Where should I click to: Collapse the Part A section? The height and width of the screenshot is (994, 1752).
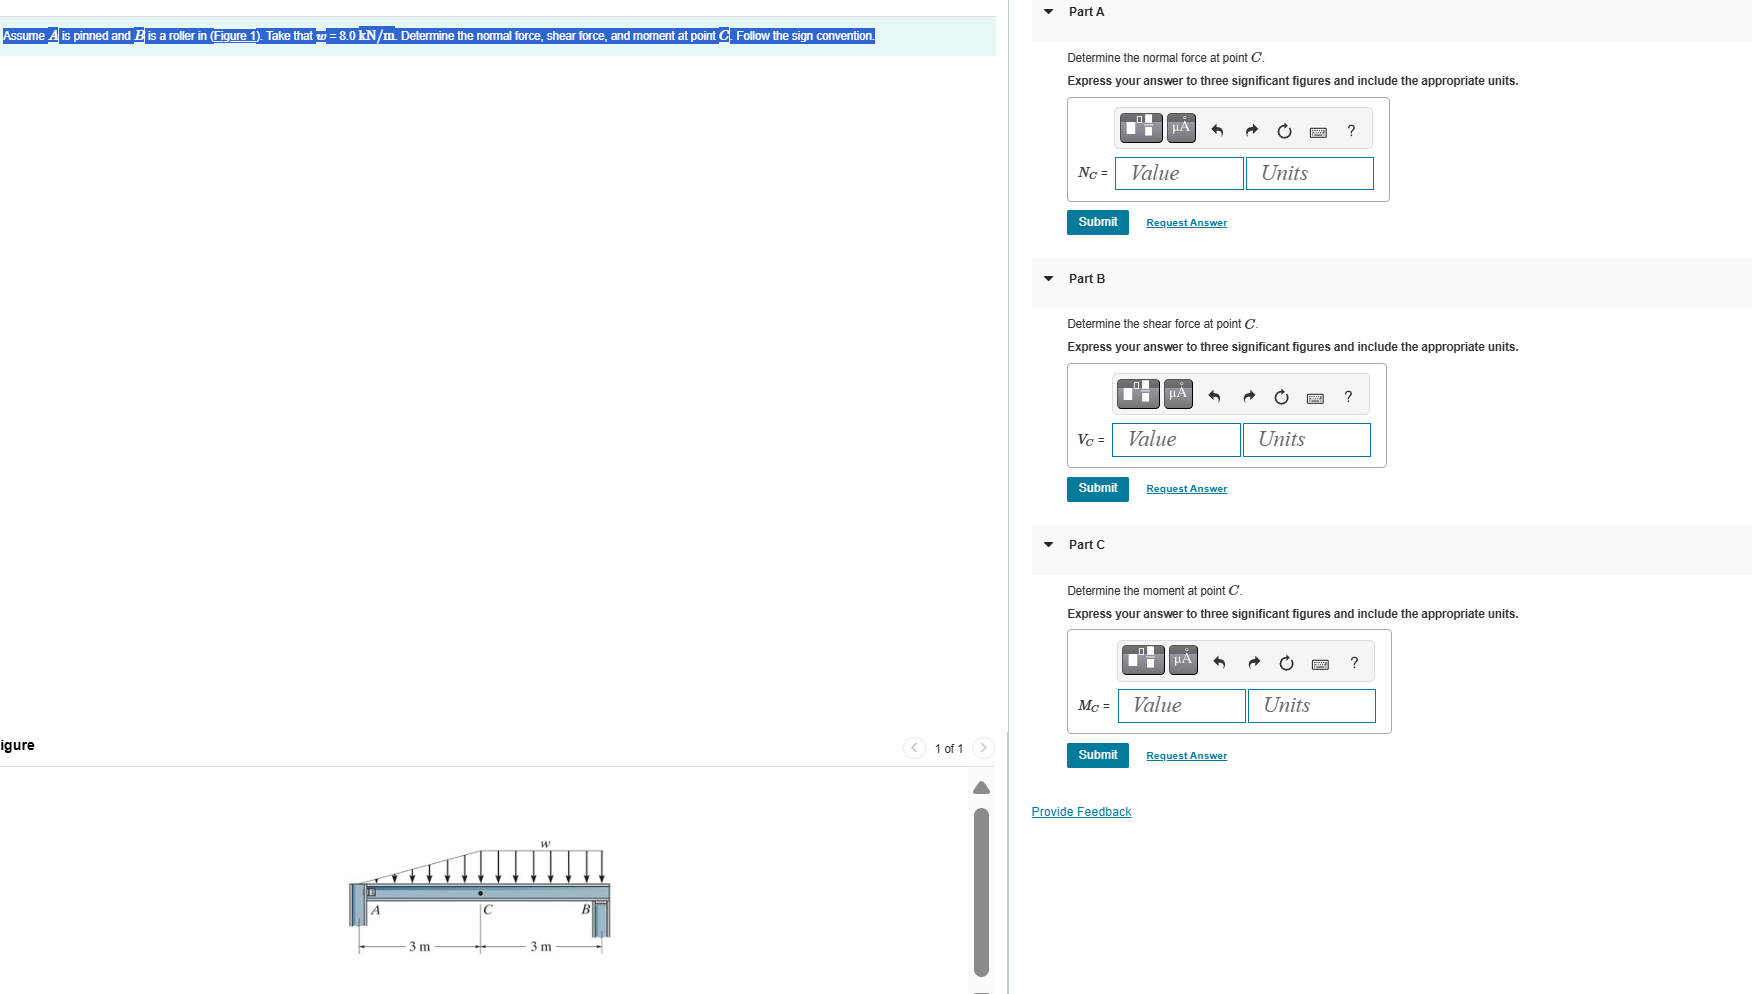tap(1047, 11)
